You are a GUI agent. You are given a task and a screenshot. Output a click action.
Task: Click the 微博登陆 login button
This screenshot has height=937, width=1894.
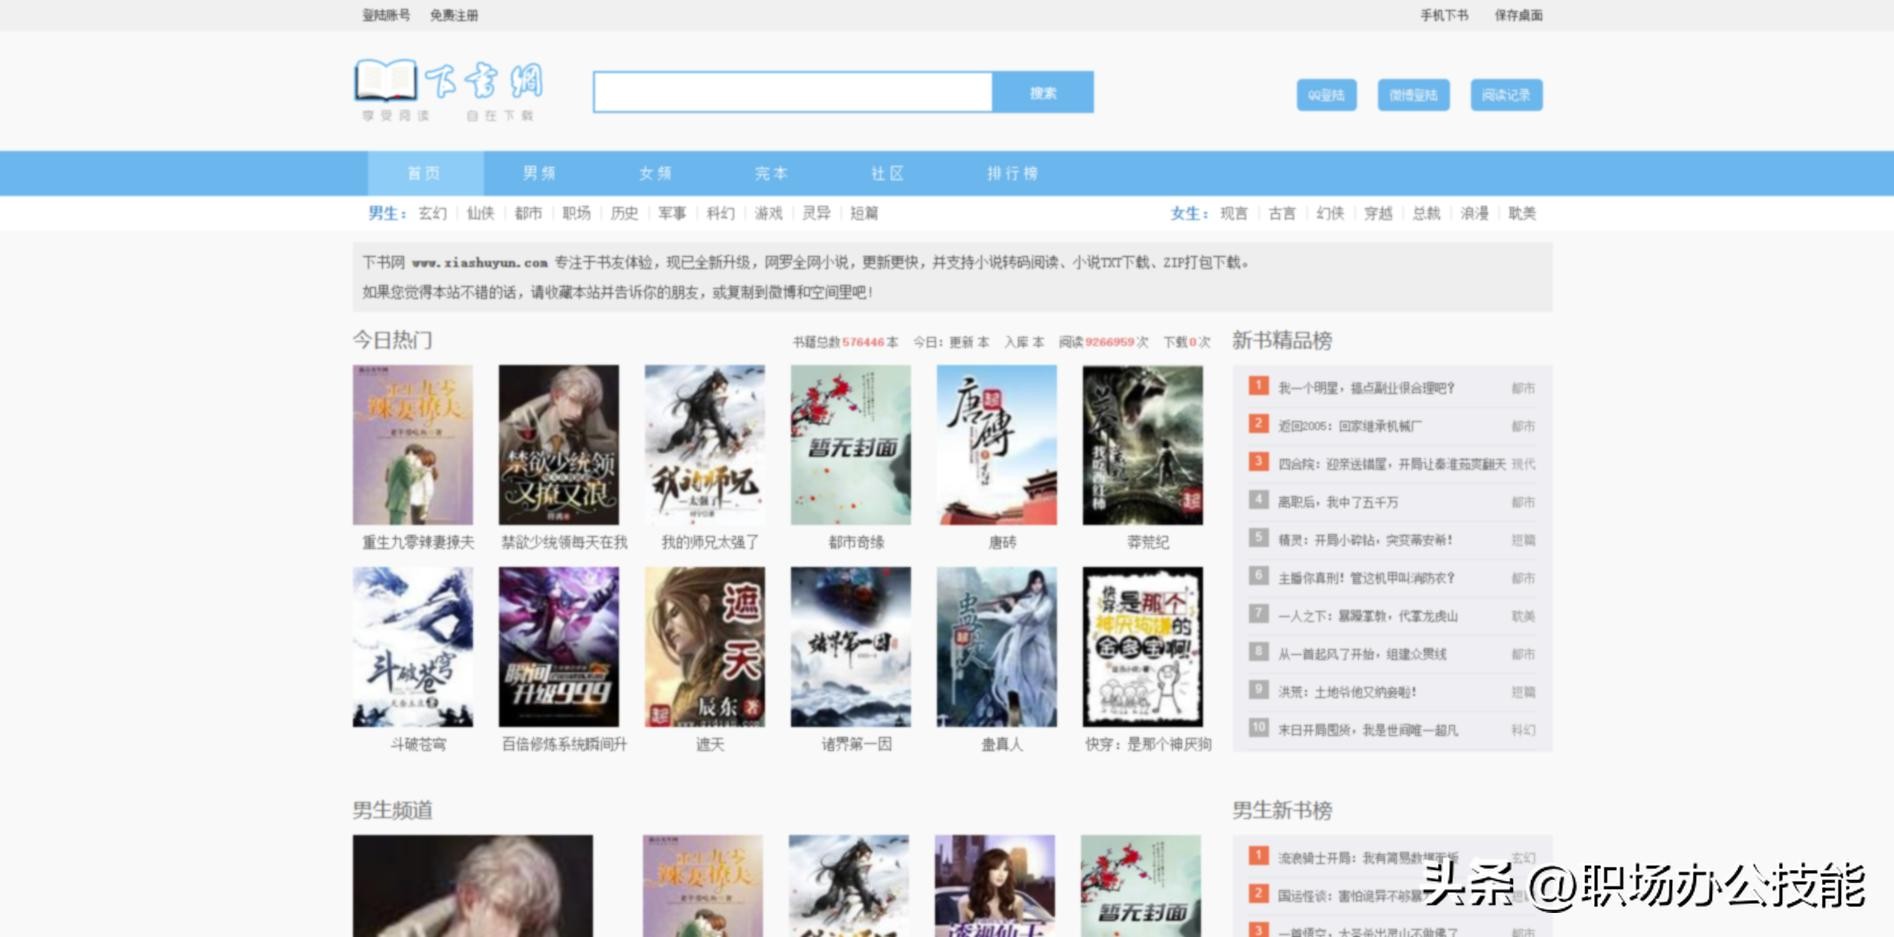tap(1412, 95)
